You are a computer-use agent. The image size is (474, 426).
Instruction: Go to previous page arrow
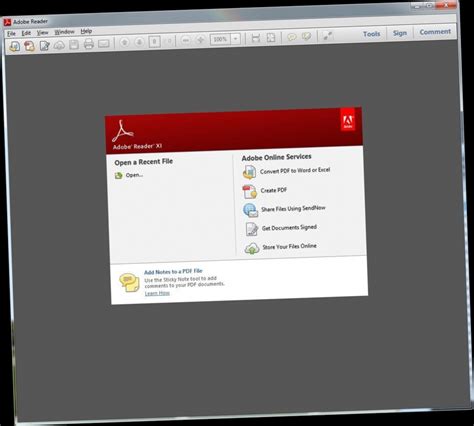pos(125,43)
